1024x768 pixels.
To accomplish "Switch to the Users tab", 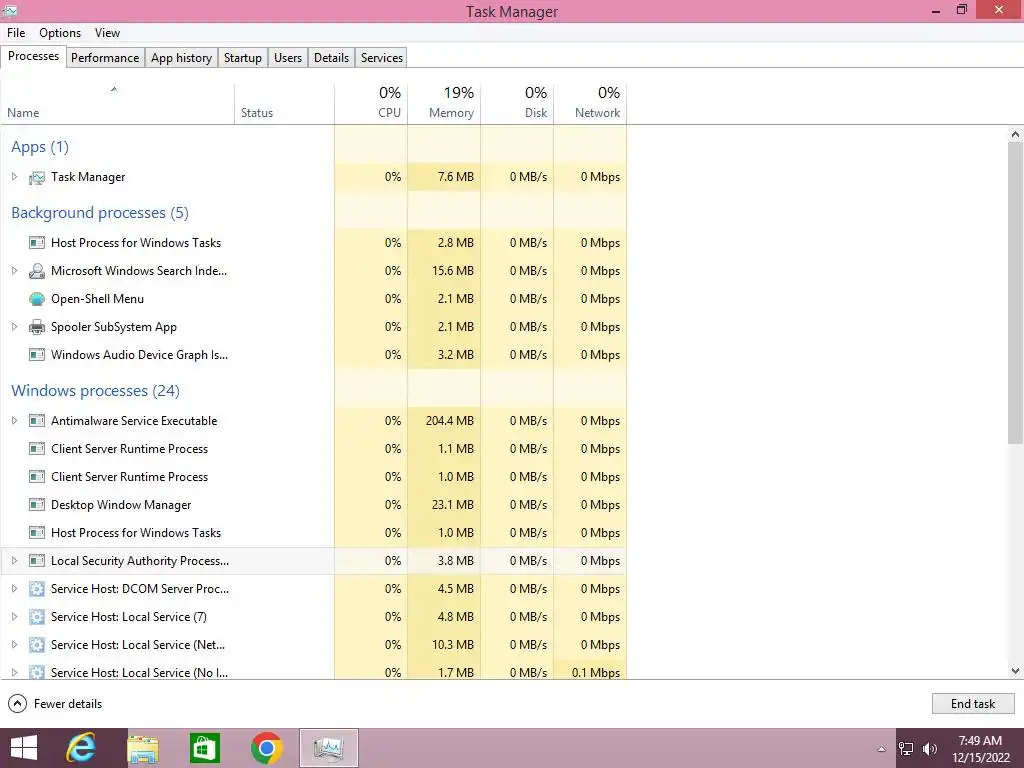I will click(288, 57).
